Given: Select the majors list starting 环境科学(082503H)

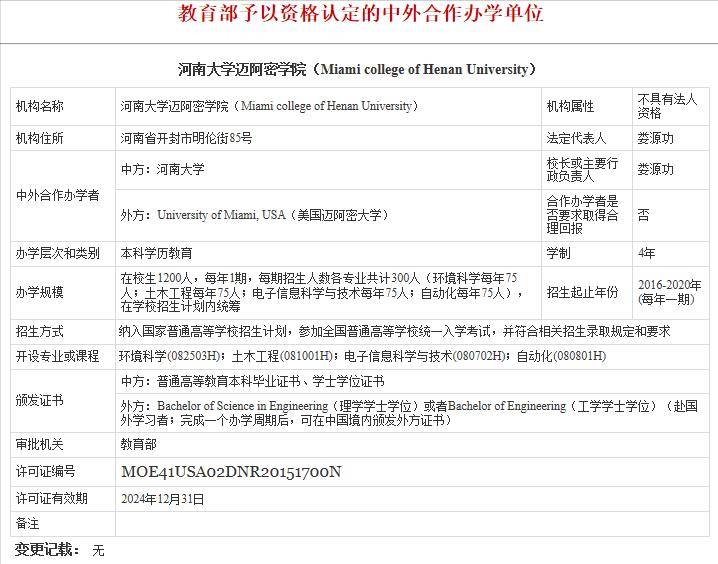Looking at the screenshot, I should pos(362,356).
